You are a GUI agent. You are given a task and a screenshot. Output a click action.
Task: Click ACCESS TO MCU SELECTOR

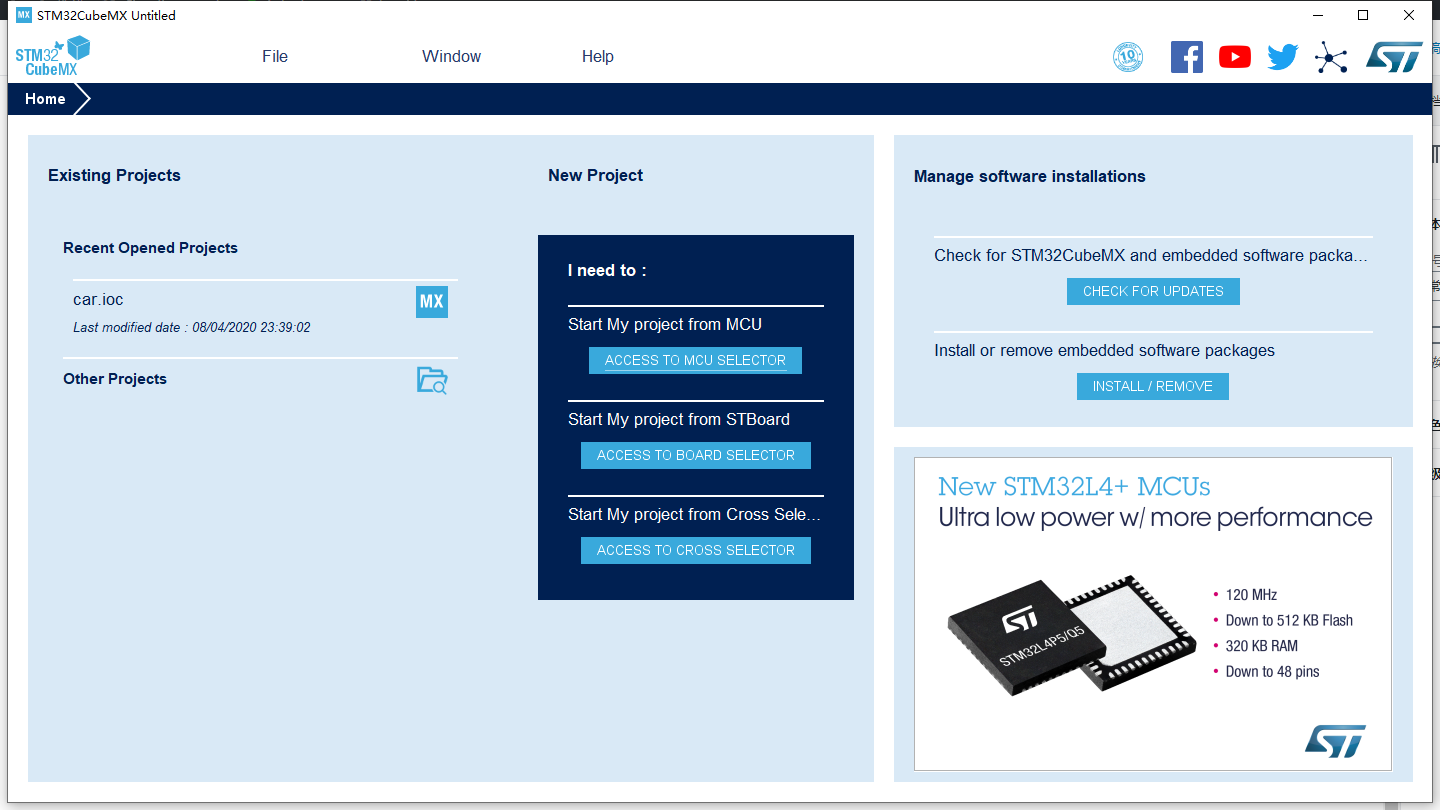point(695,360)
